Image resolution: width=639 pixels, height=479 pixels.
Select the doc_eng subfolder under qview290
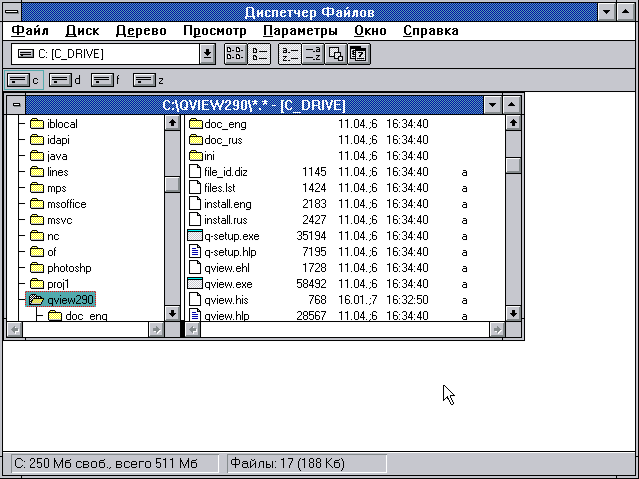coord(87,316)
